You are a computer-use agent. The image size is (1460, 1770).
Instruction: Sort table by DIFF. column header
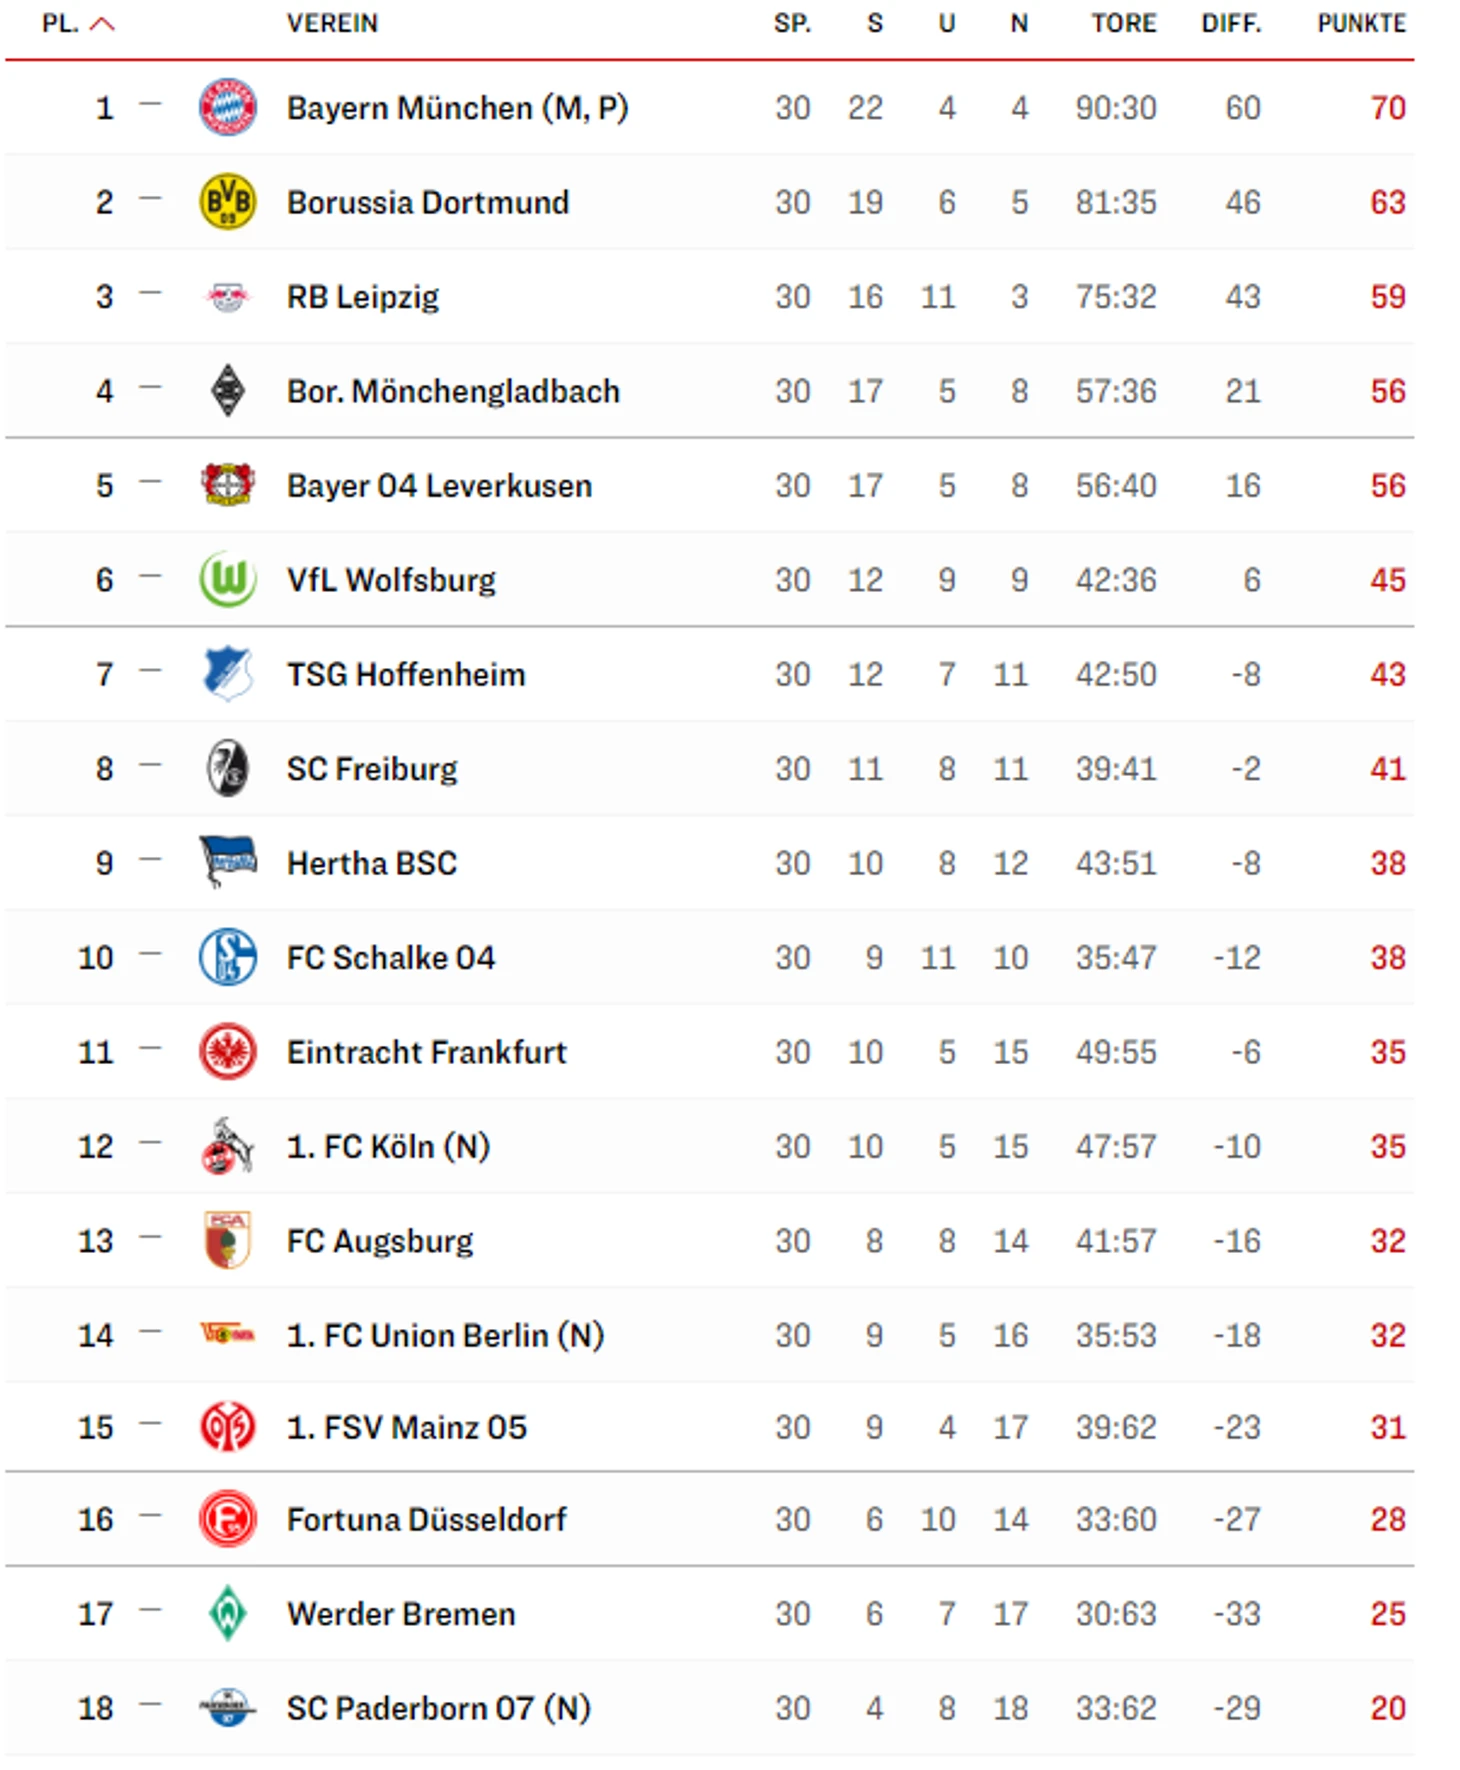coord(1231,23)
